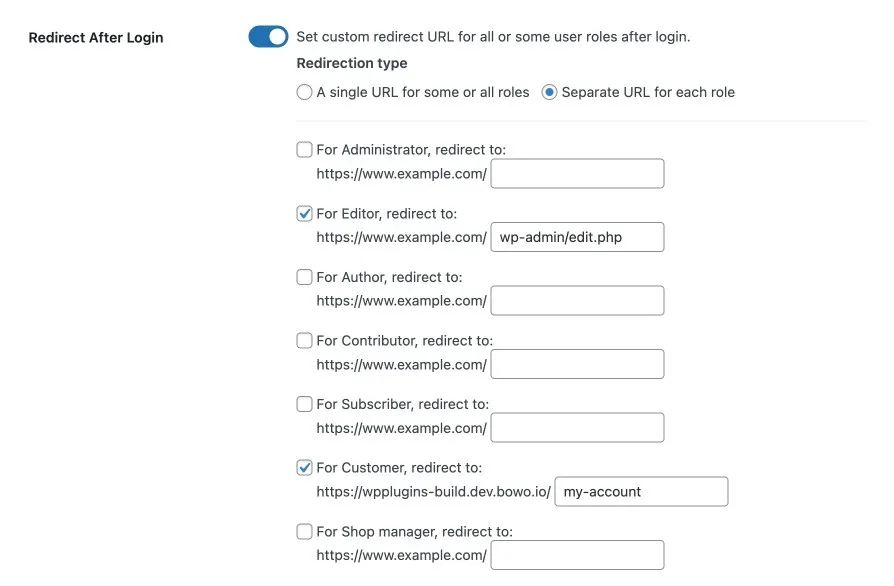Uncheck the For Editor redirect checkbox

click(x=304, y=213)
